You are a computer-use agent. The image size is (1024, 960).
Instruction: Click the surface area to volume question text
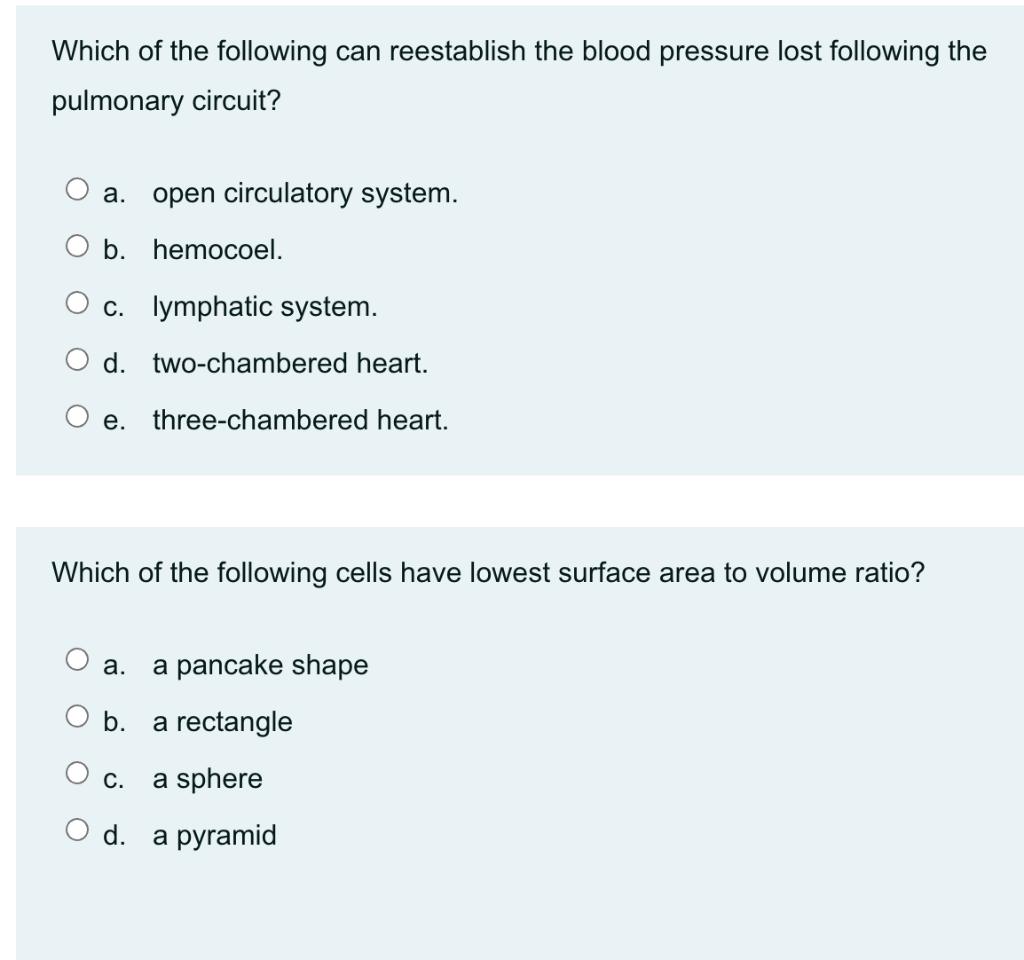point(488,573)
